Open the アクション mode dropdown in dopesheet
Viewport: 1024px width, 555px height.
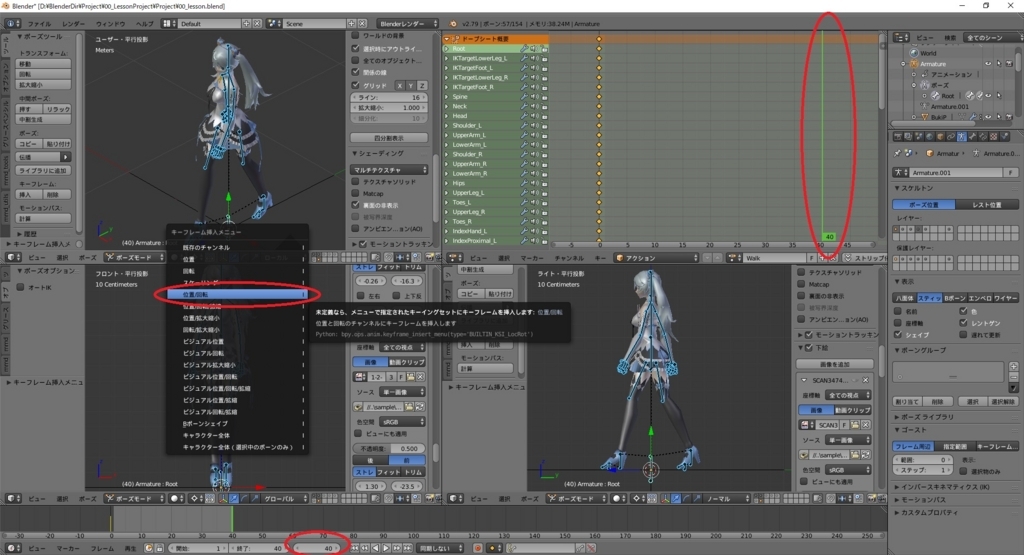(656, 258)
